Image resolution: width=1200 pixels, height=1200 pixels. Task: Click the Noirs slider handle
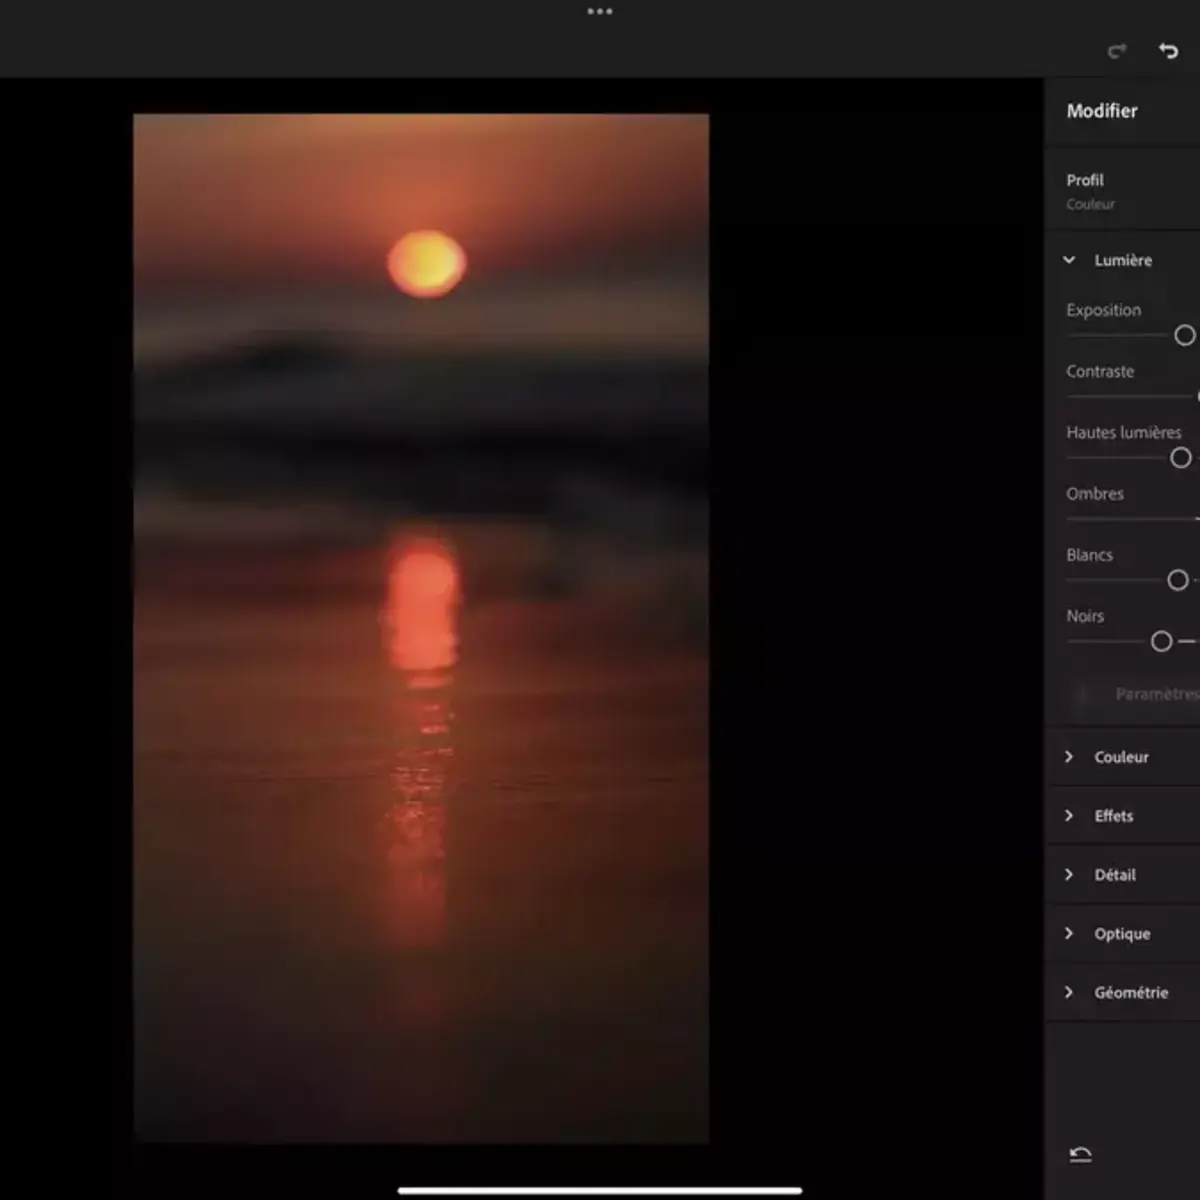point(1163,641)
